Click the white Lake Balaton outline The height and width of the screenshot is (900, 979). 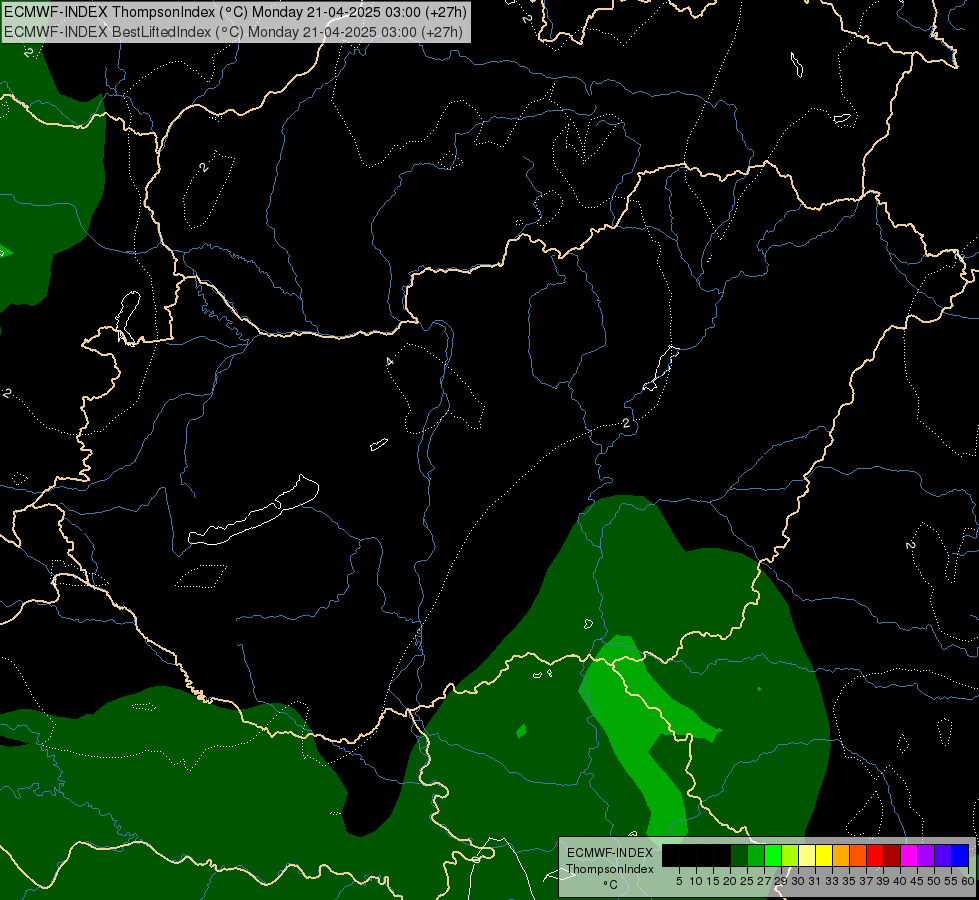tap(253, 510)
